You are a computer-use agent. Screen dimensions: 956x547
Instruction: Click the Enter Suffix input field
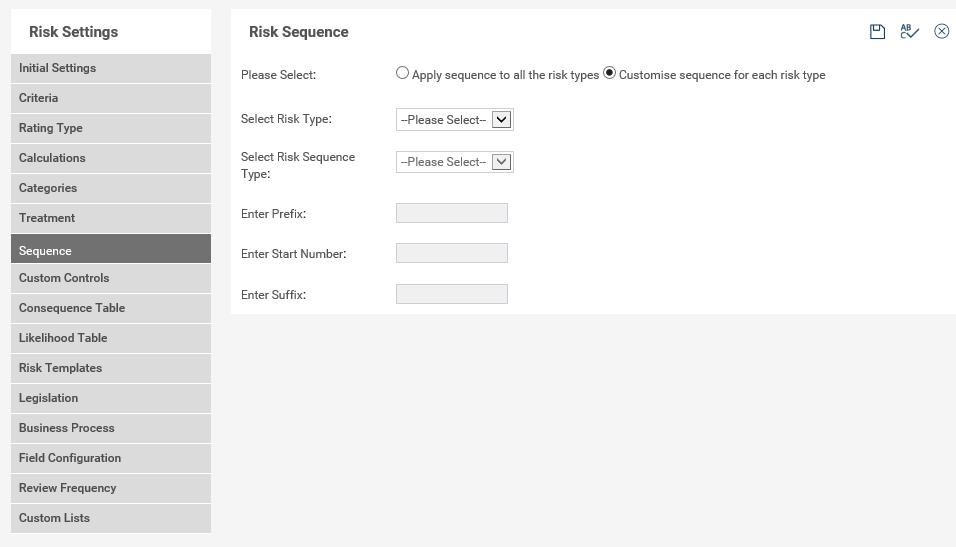452,294
